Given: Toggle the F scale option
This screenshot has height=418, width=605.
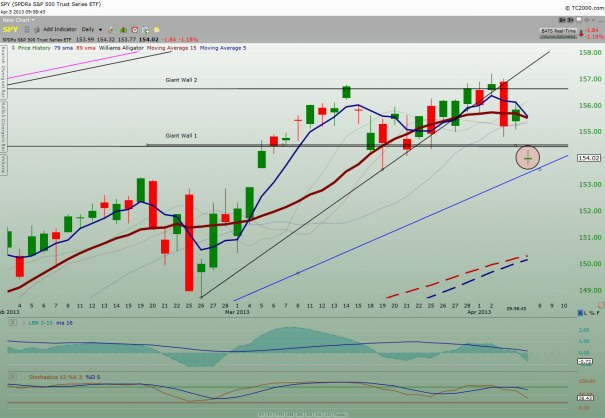Looking at the screenshot, I should tap(598, 313).
